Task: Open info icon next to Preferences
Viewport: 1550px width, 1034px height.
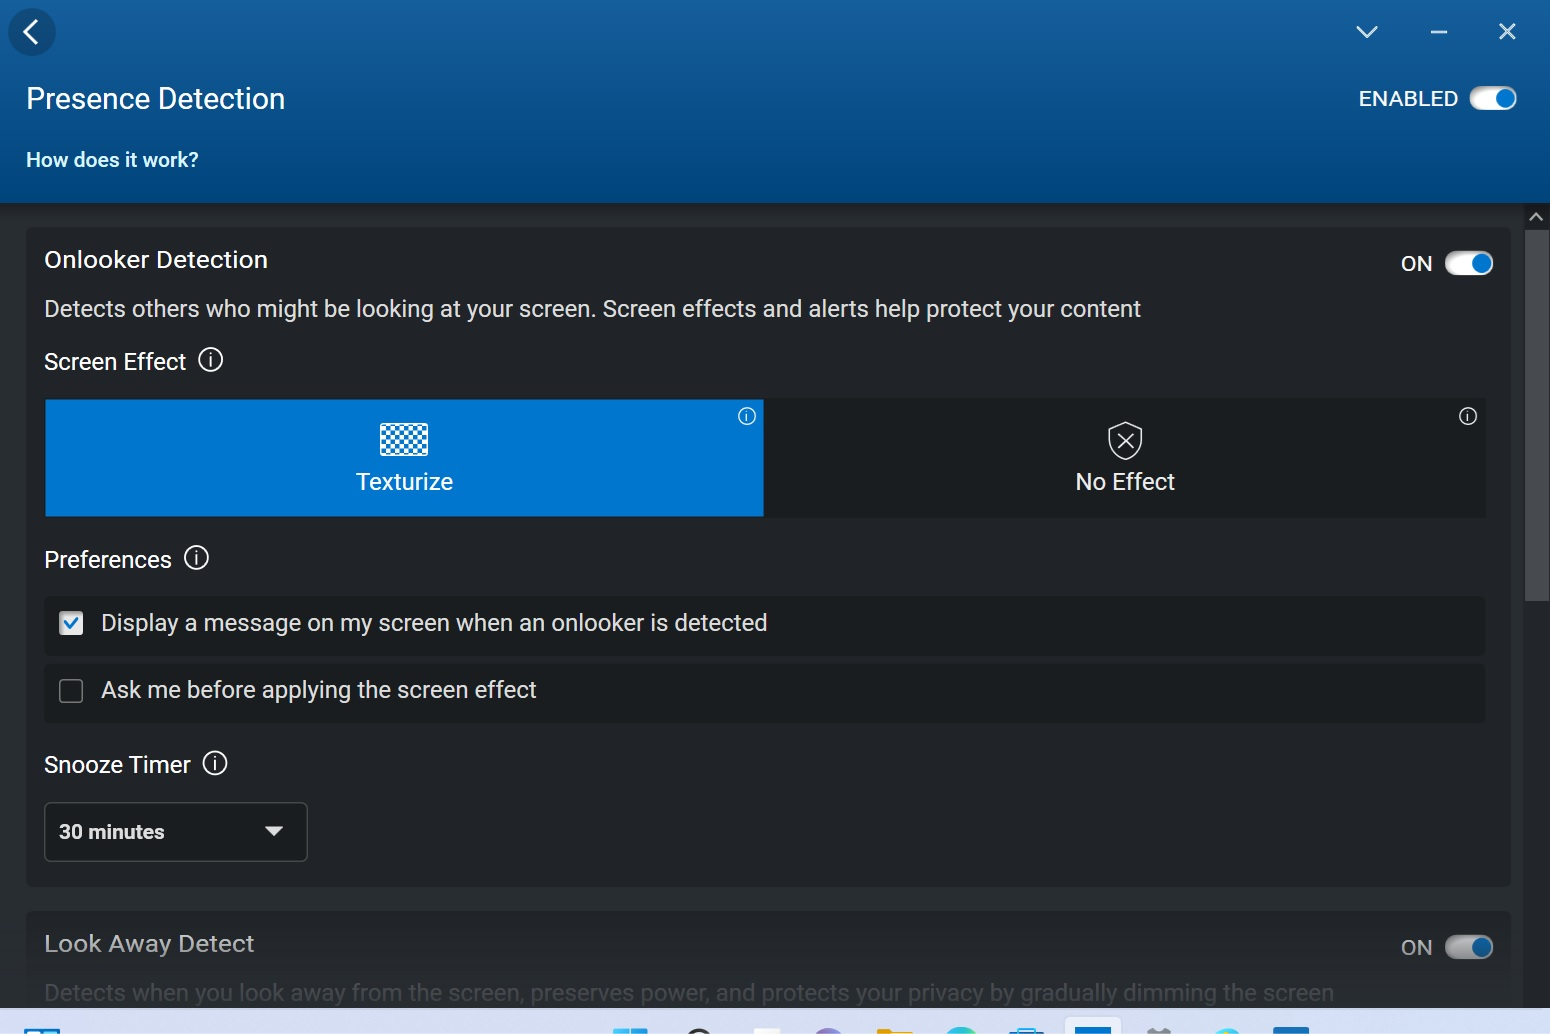Action: [x=196, y=558]
